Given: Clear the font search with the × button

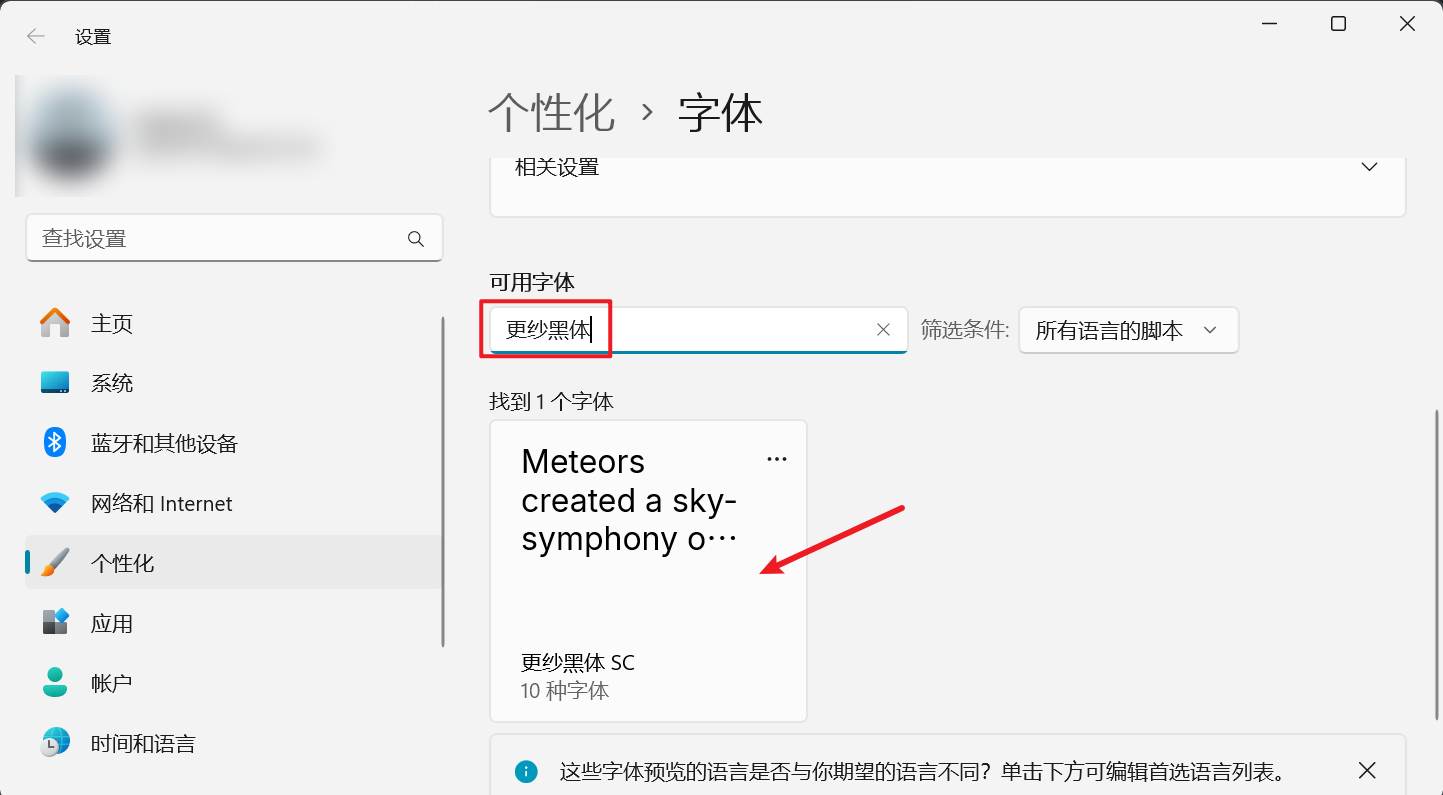Looking at the screenshot, I should (x=883, y=329).
